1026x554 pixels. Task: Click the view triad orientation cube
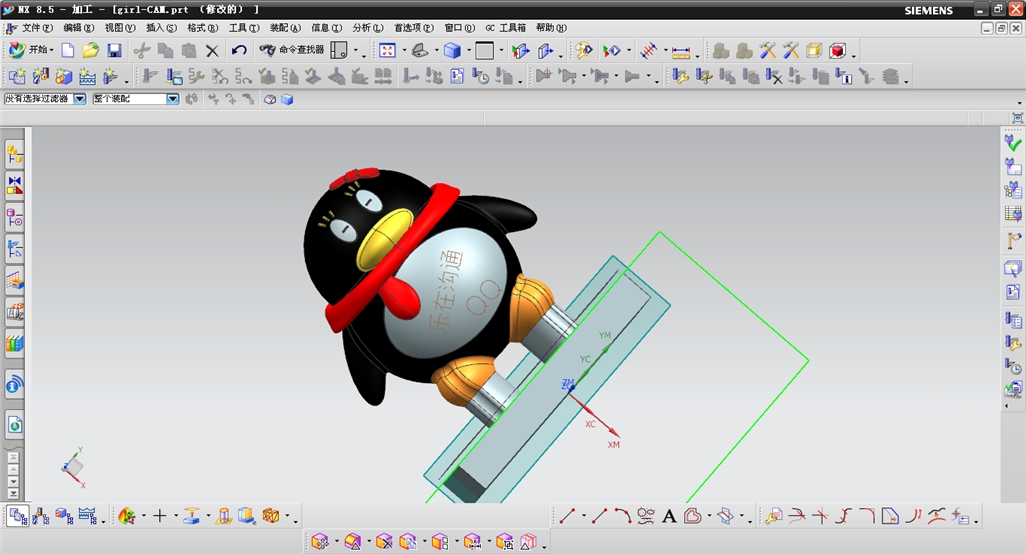(73, 467)
